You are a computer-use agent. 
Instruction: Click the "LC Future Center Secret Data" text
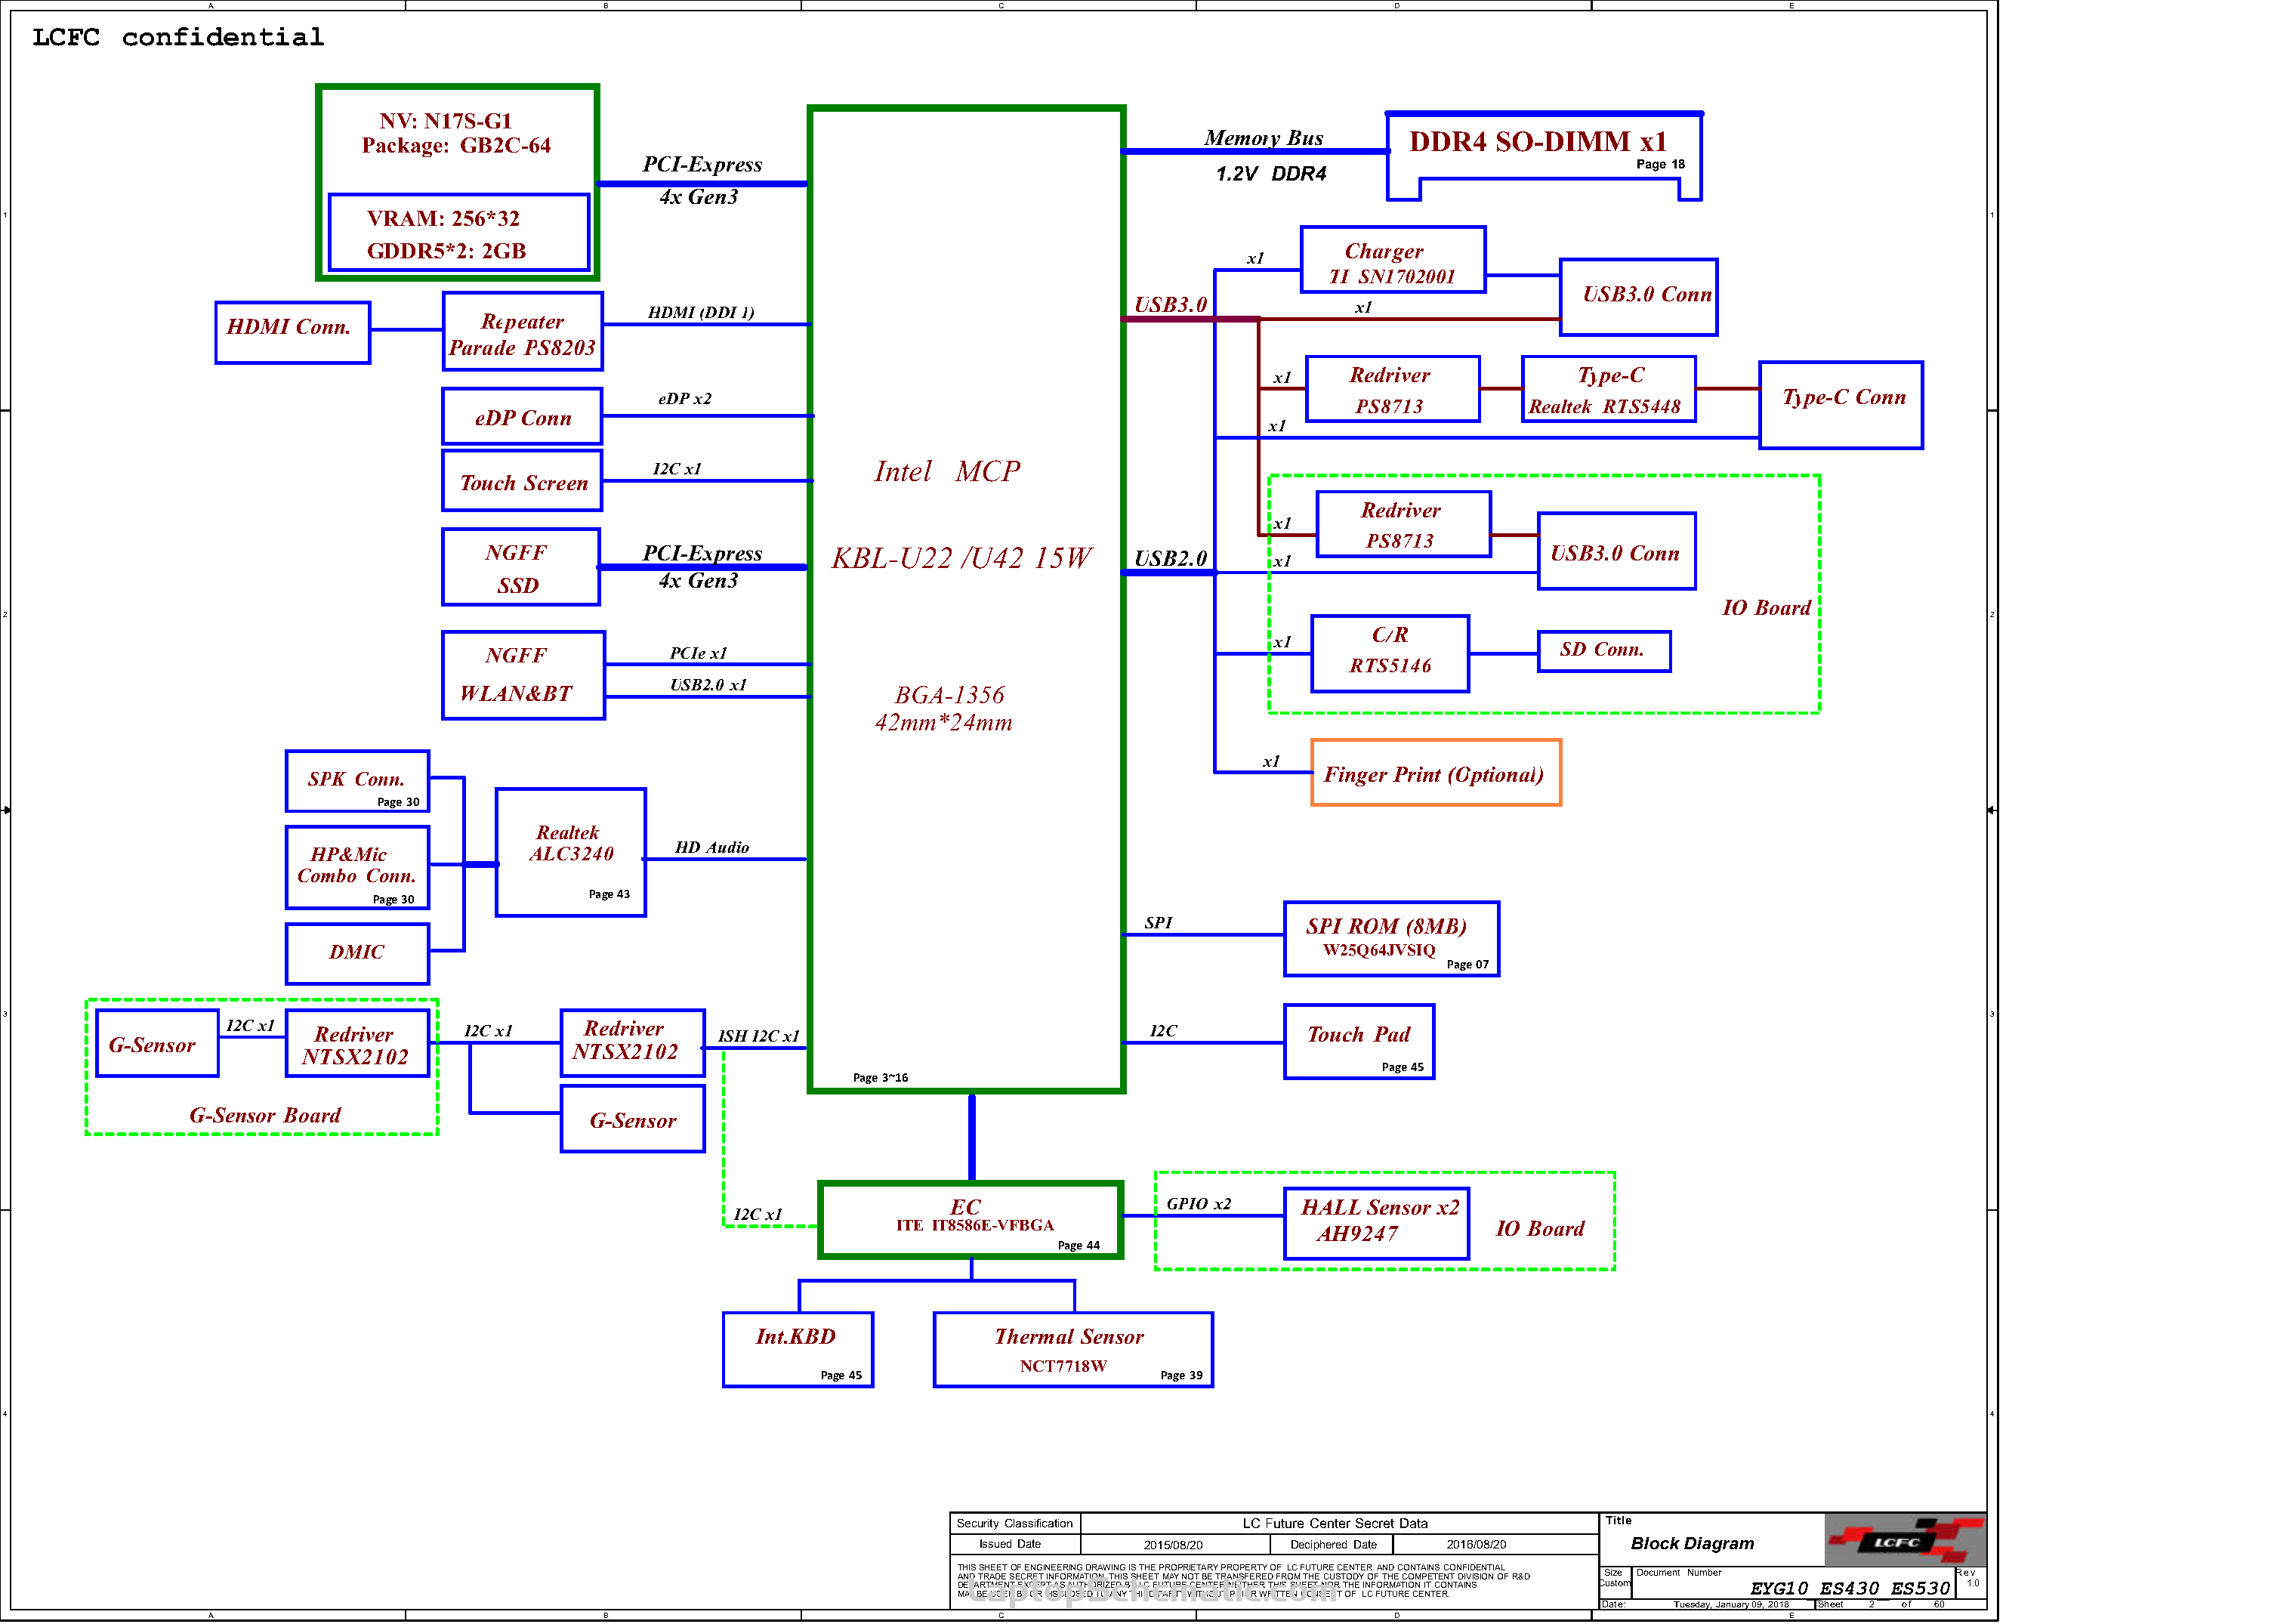[1335, 1524]
